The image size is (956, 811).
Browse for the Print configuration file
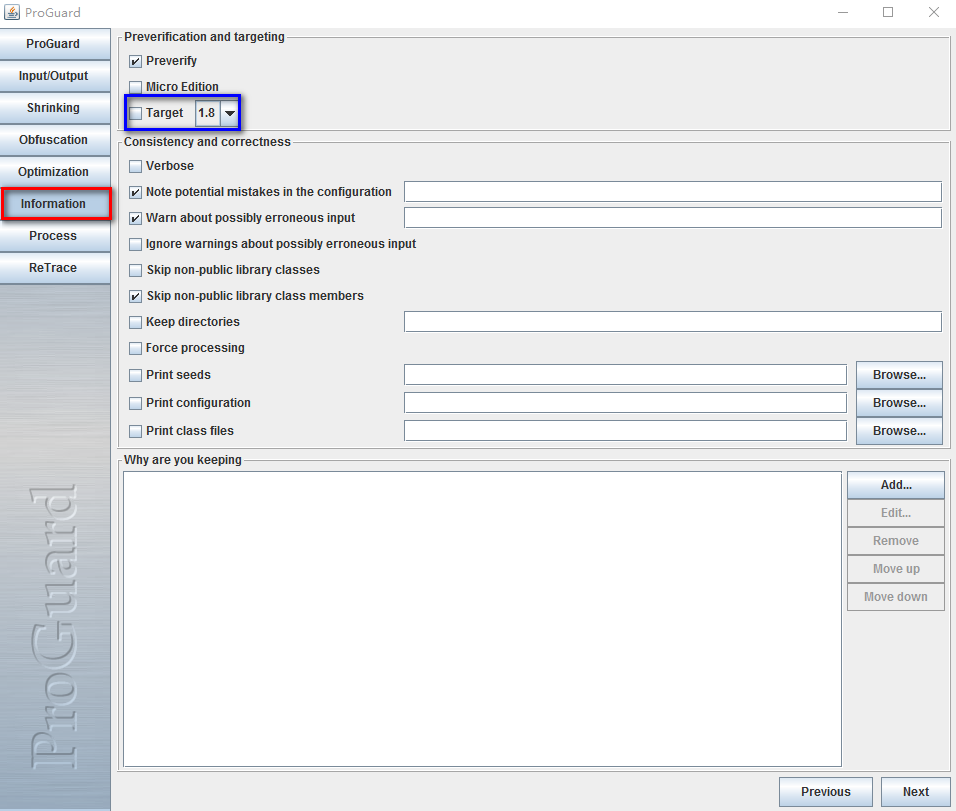899,403
